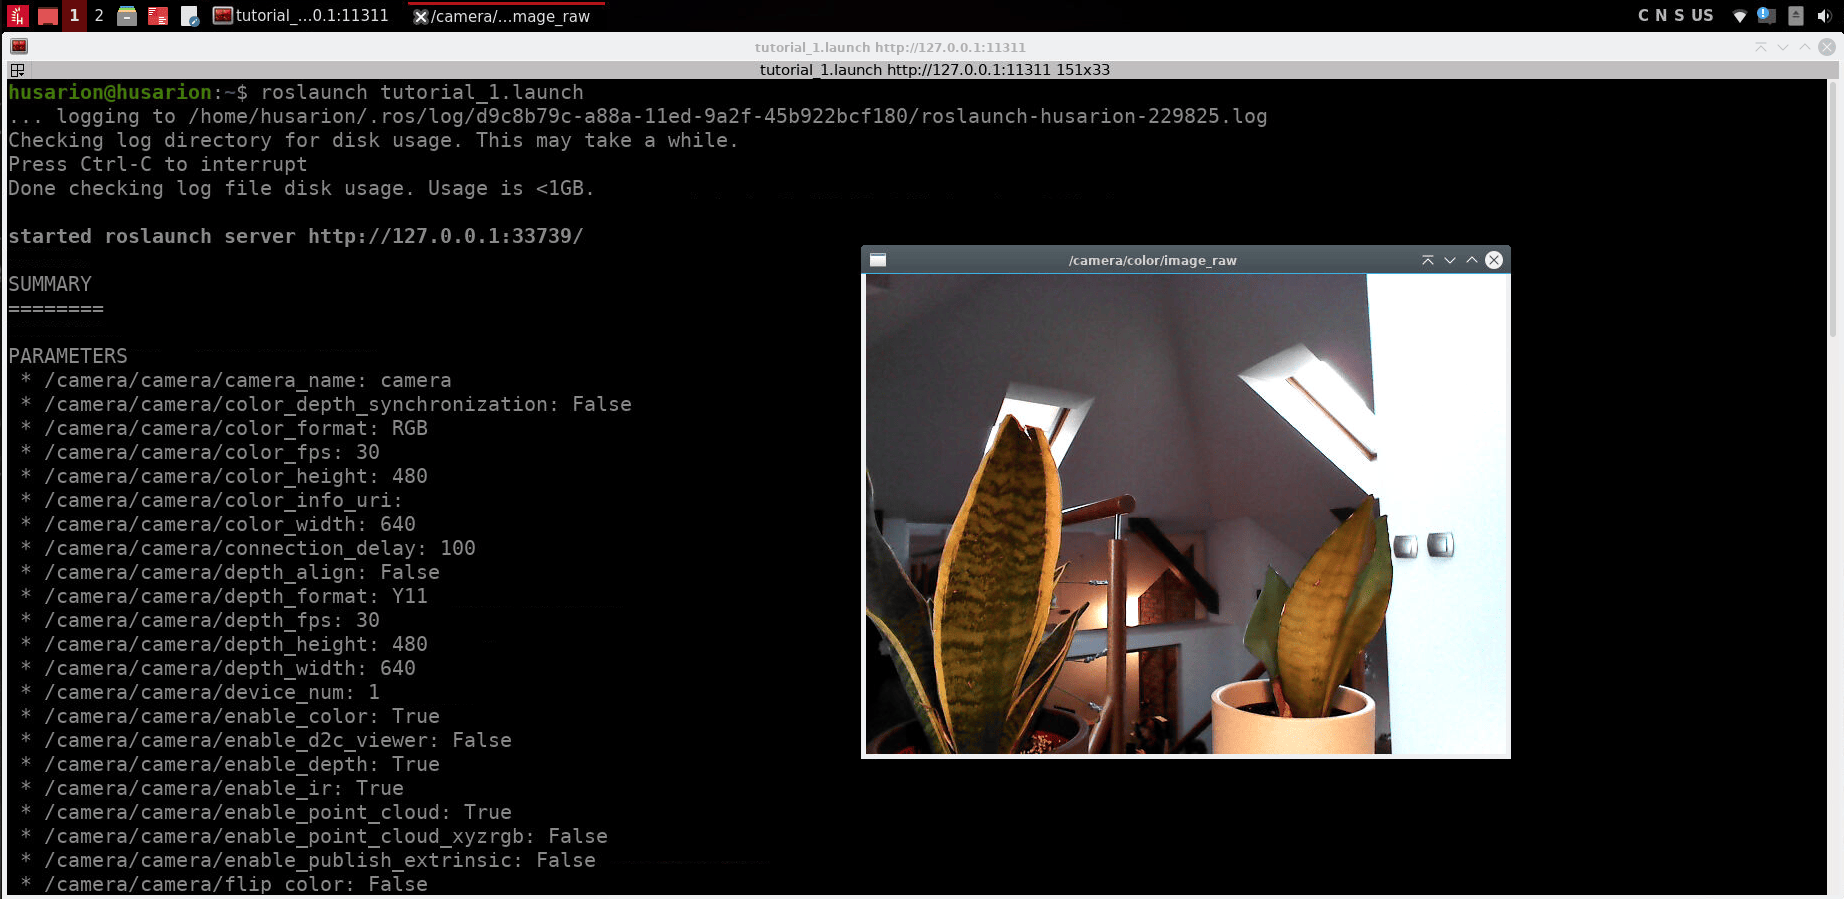Open the US keyboard layout indicator
The image size is (1844, 899).
pyautogui.click(x=1702, y=16)
